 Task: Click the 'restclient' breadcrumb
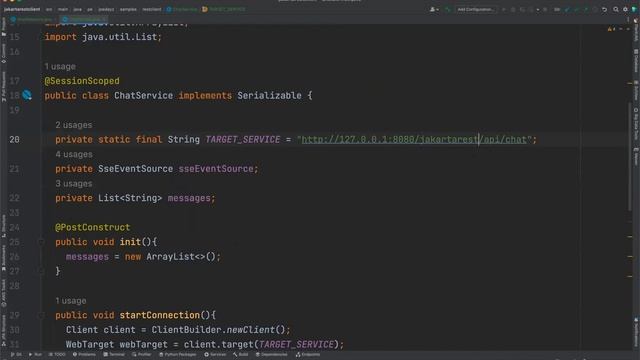(x=152, y=9)
